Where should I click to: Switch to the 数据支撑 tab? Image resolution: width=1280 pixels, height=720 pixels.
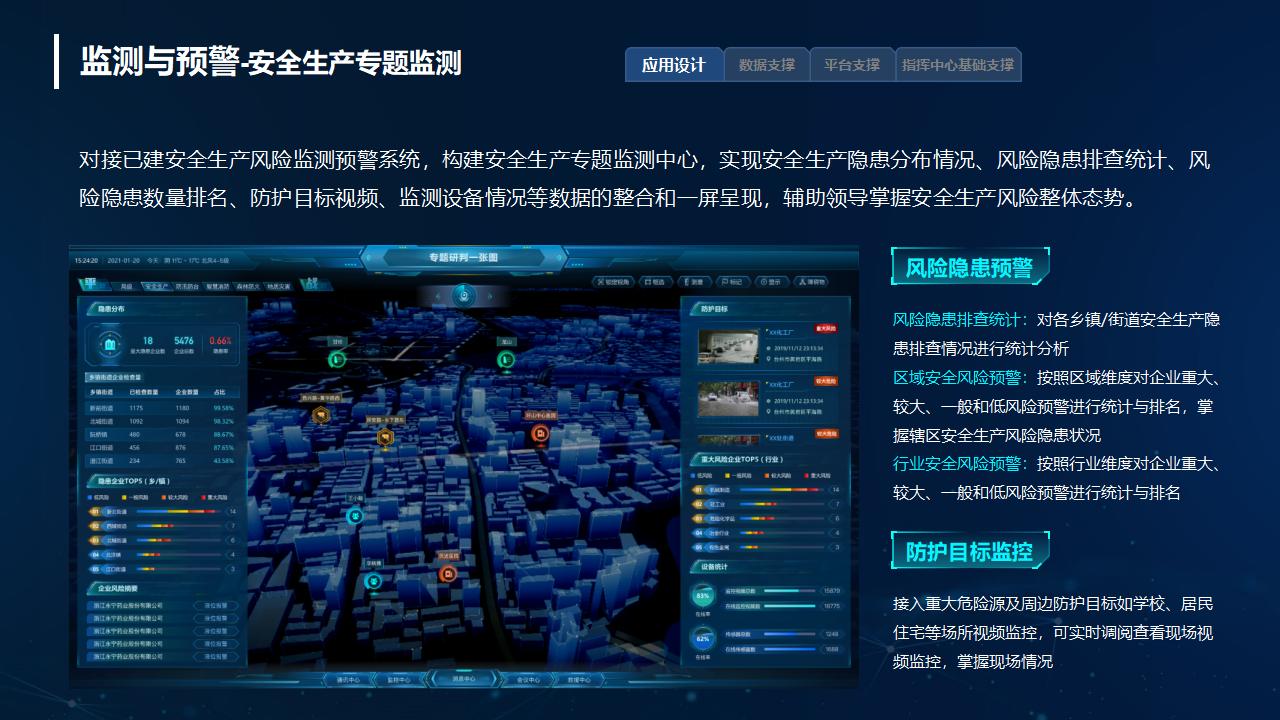(x=767, y=65)
